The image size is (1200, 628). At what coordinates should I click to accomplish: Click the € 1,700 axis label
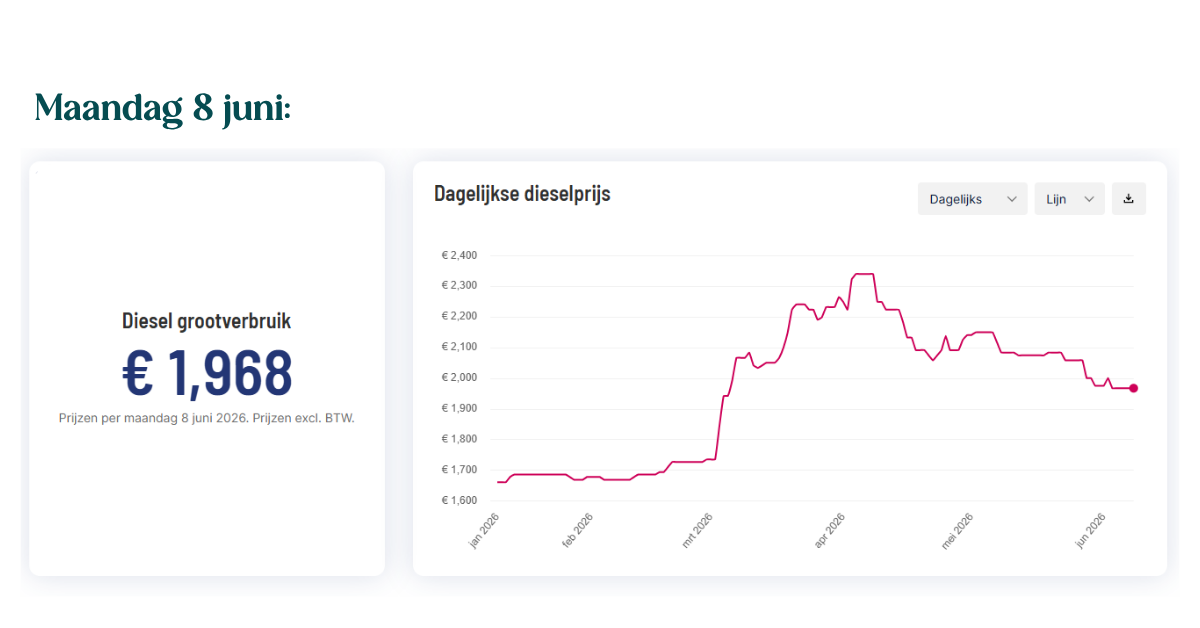pos(459,470)
